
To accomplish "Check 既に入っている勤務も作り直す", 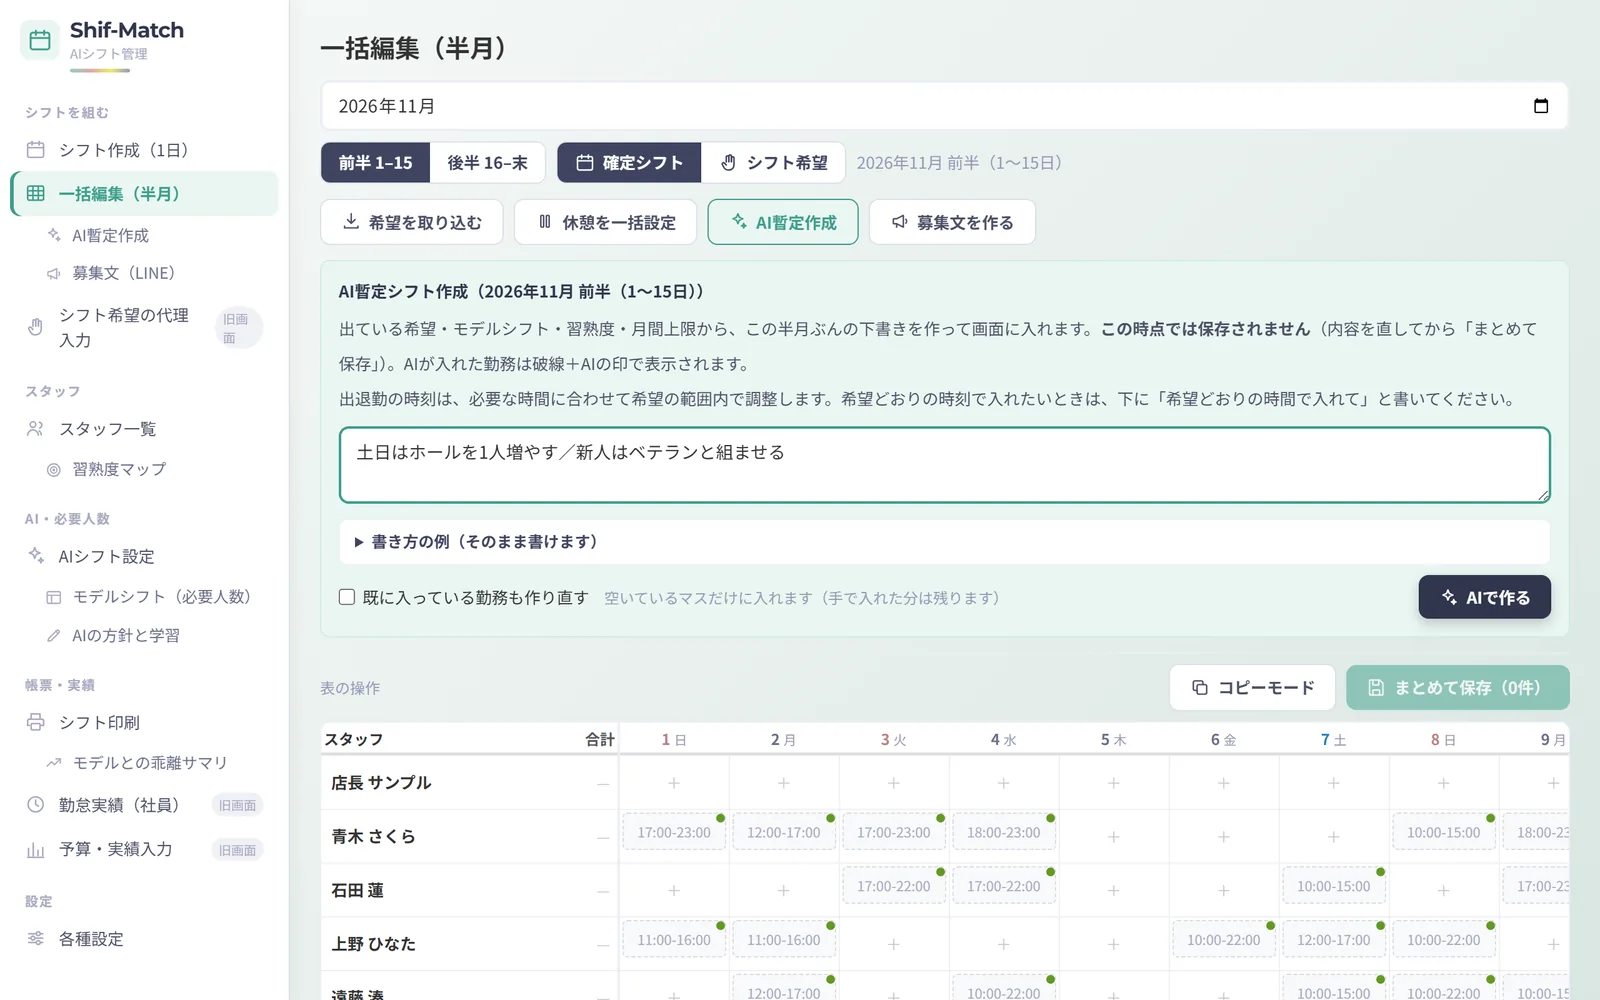I will 347,597.
